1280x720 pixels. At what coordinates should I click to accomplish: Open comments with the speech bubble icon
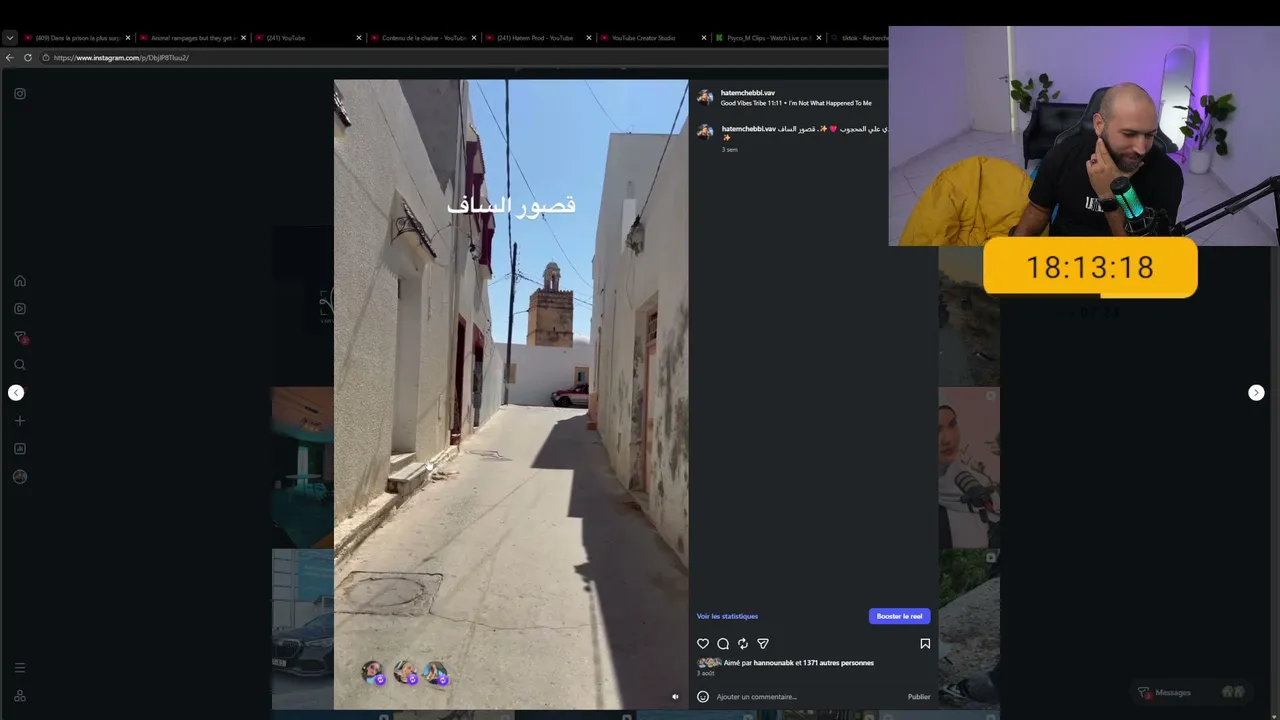(723, 644)
